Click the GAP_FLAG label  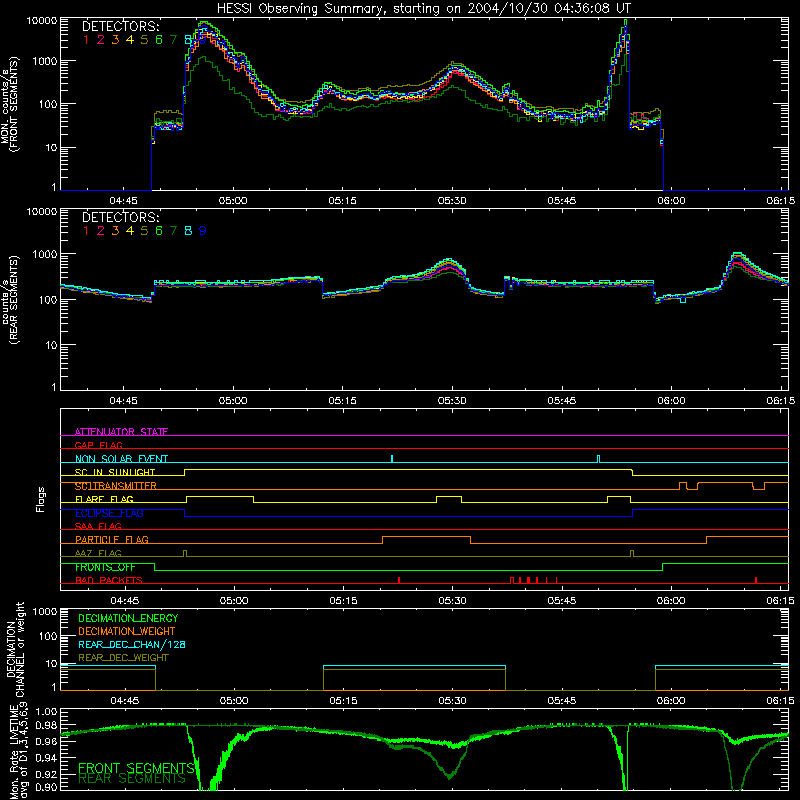pos(98,445)
